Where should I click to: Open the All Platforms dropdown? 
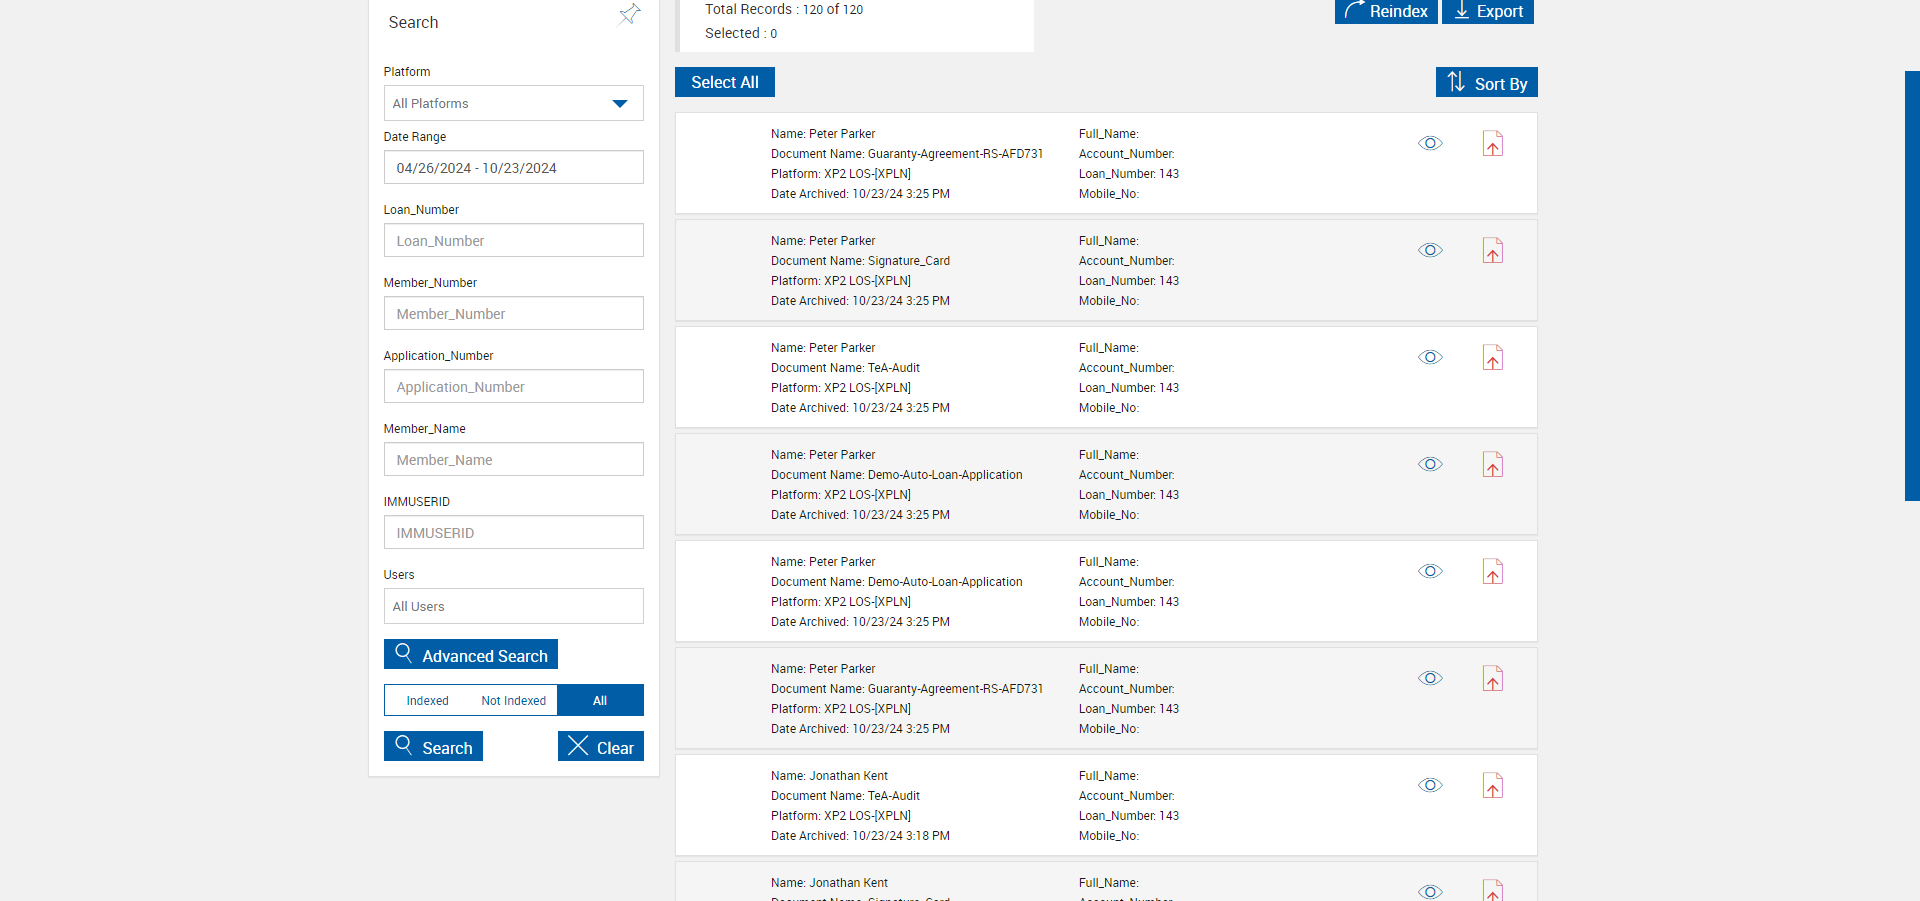tap(513, 103)
